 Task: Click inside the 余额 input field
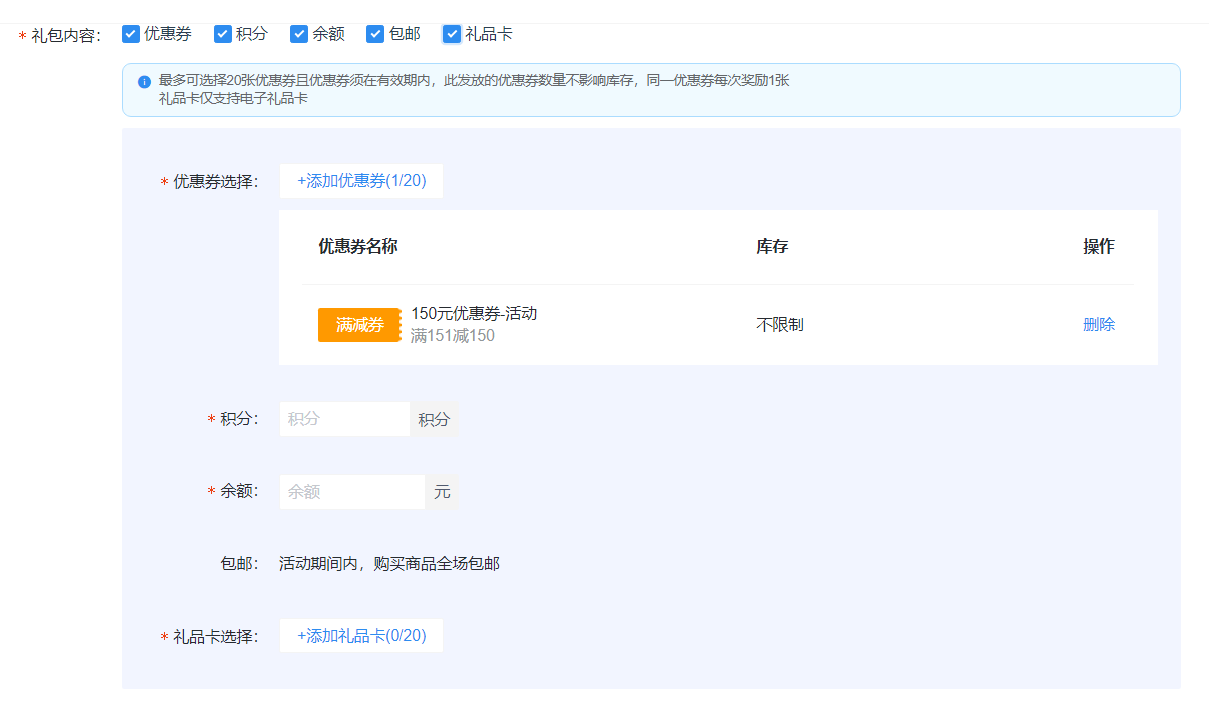pos(352,491)
